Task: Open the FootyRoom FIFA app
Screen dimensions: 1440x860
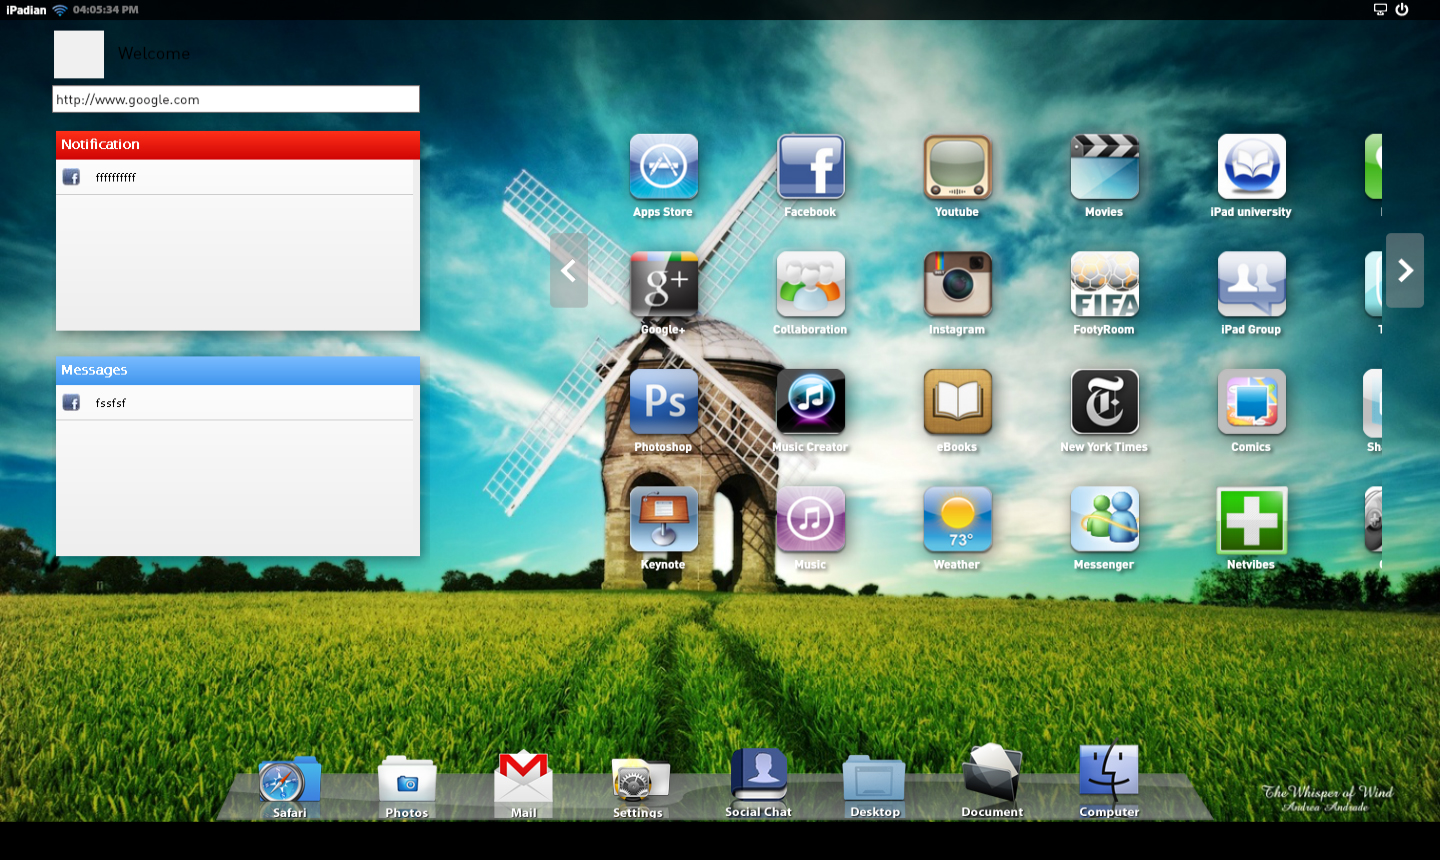Action: pyautogui.click(x=1105, y=285)
